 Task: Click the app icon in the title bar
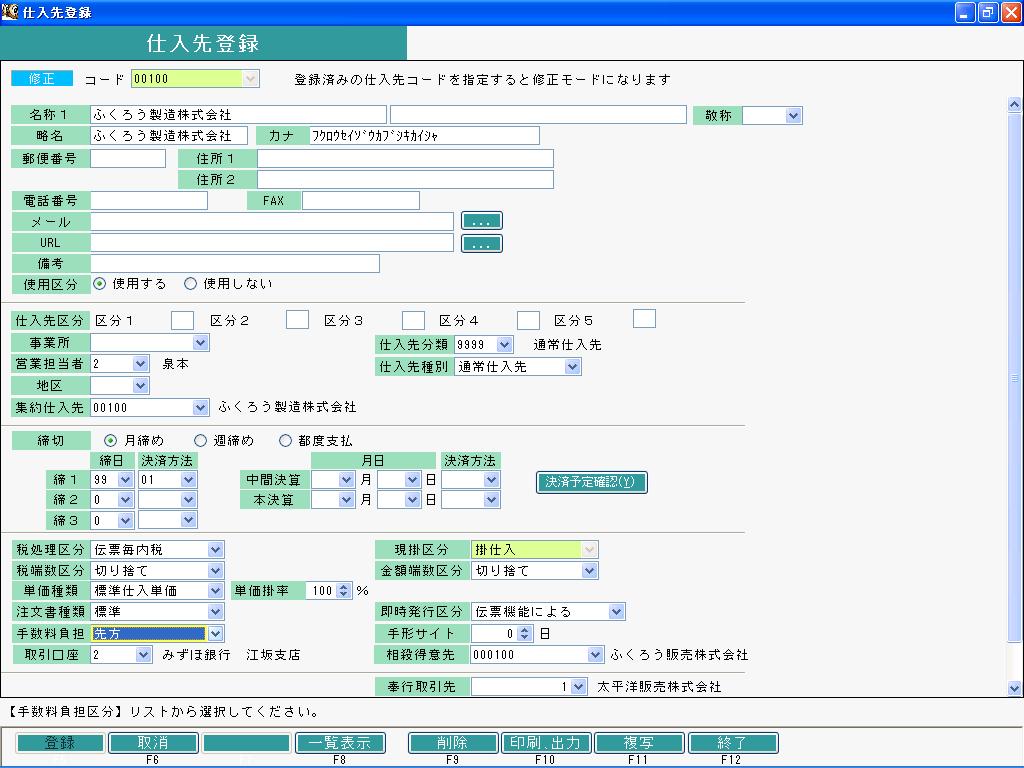point(10,11)
